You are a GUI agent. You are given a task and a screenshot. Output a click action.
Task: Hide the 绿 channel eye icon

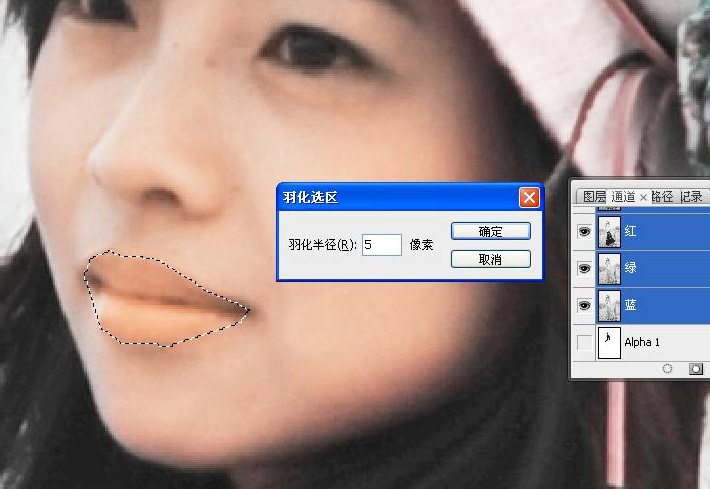585,268
